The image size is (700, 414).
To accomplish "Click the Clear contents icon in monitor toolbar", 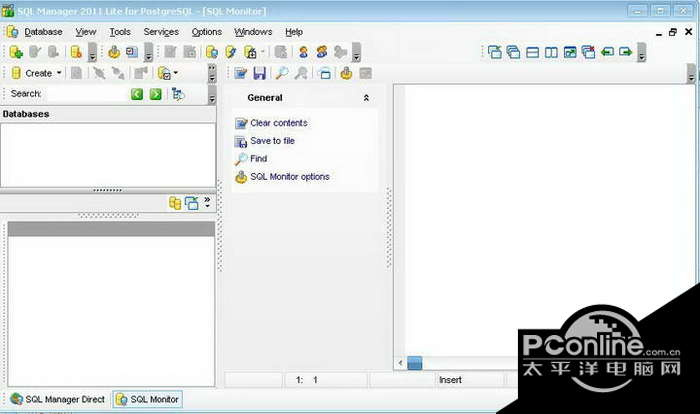I will coord(240,73).
